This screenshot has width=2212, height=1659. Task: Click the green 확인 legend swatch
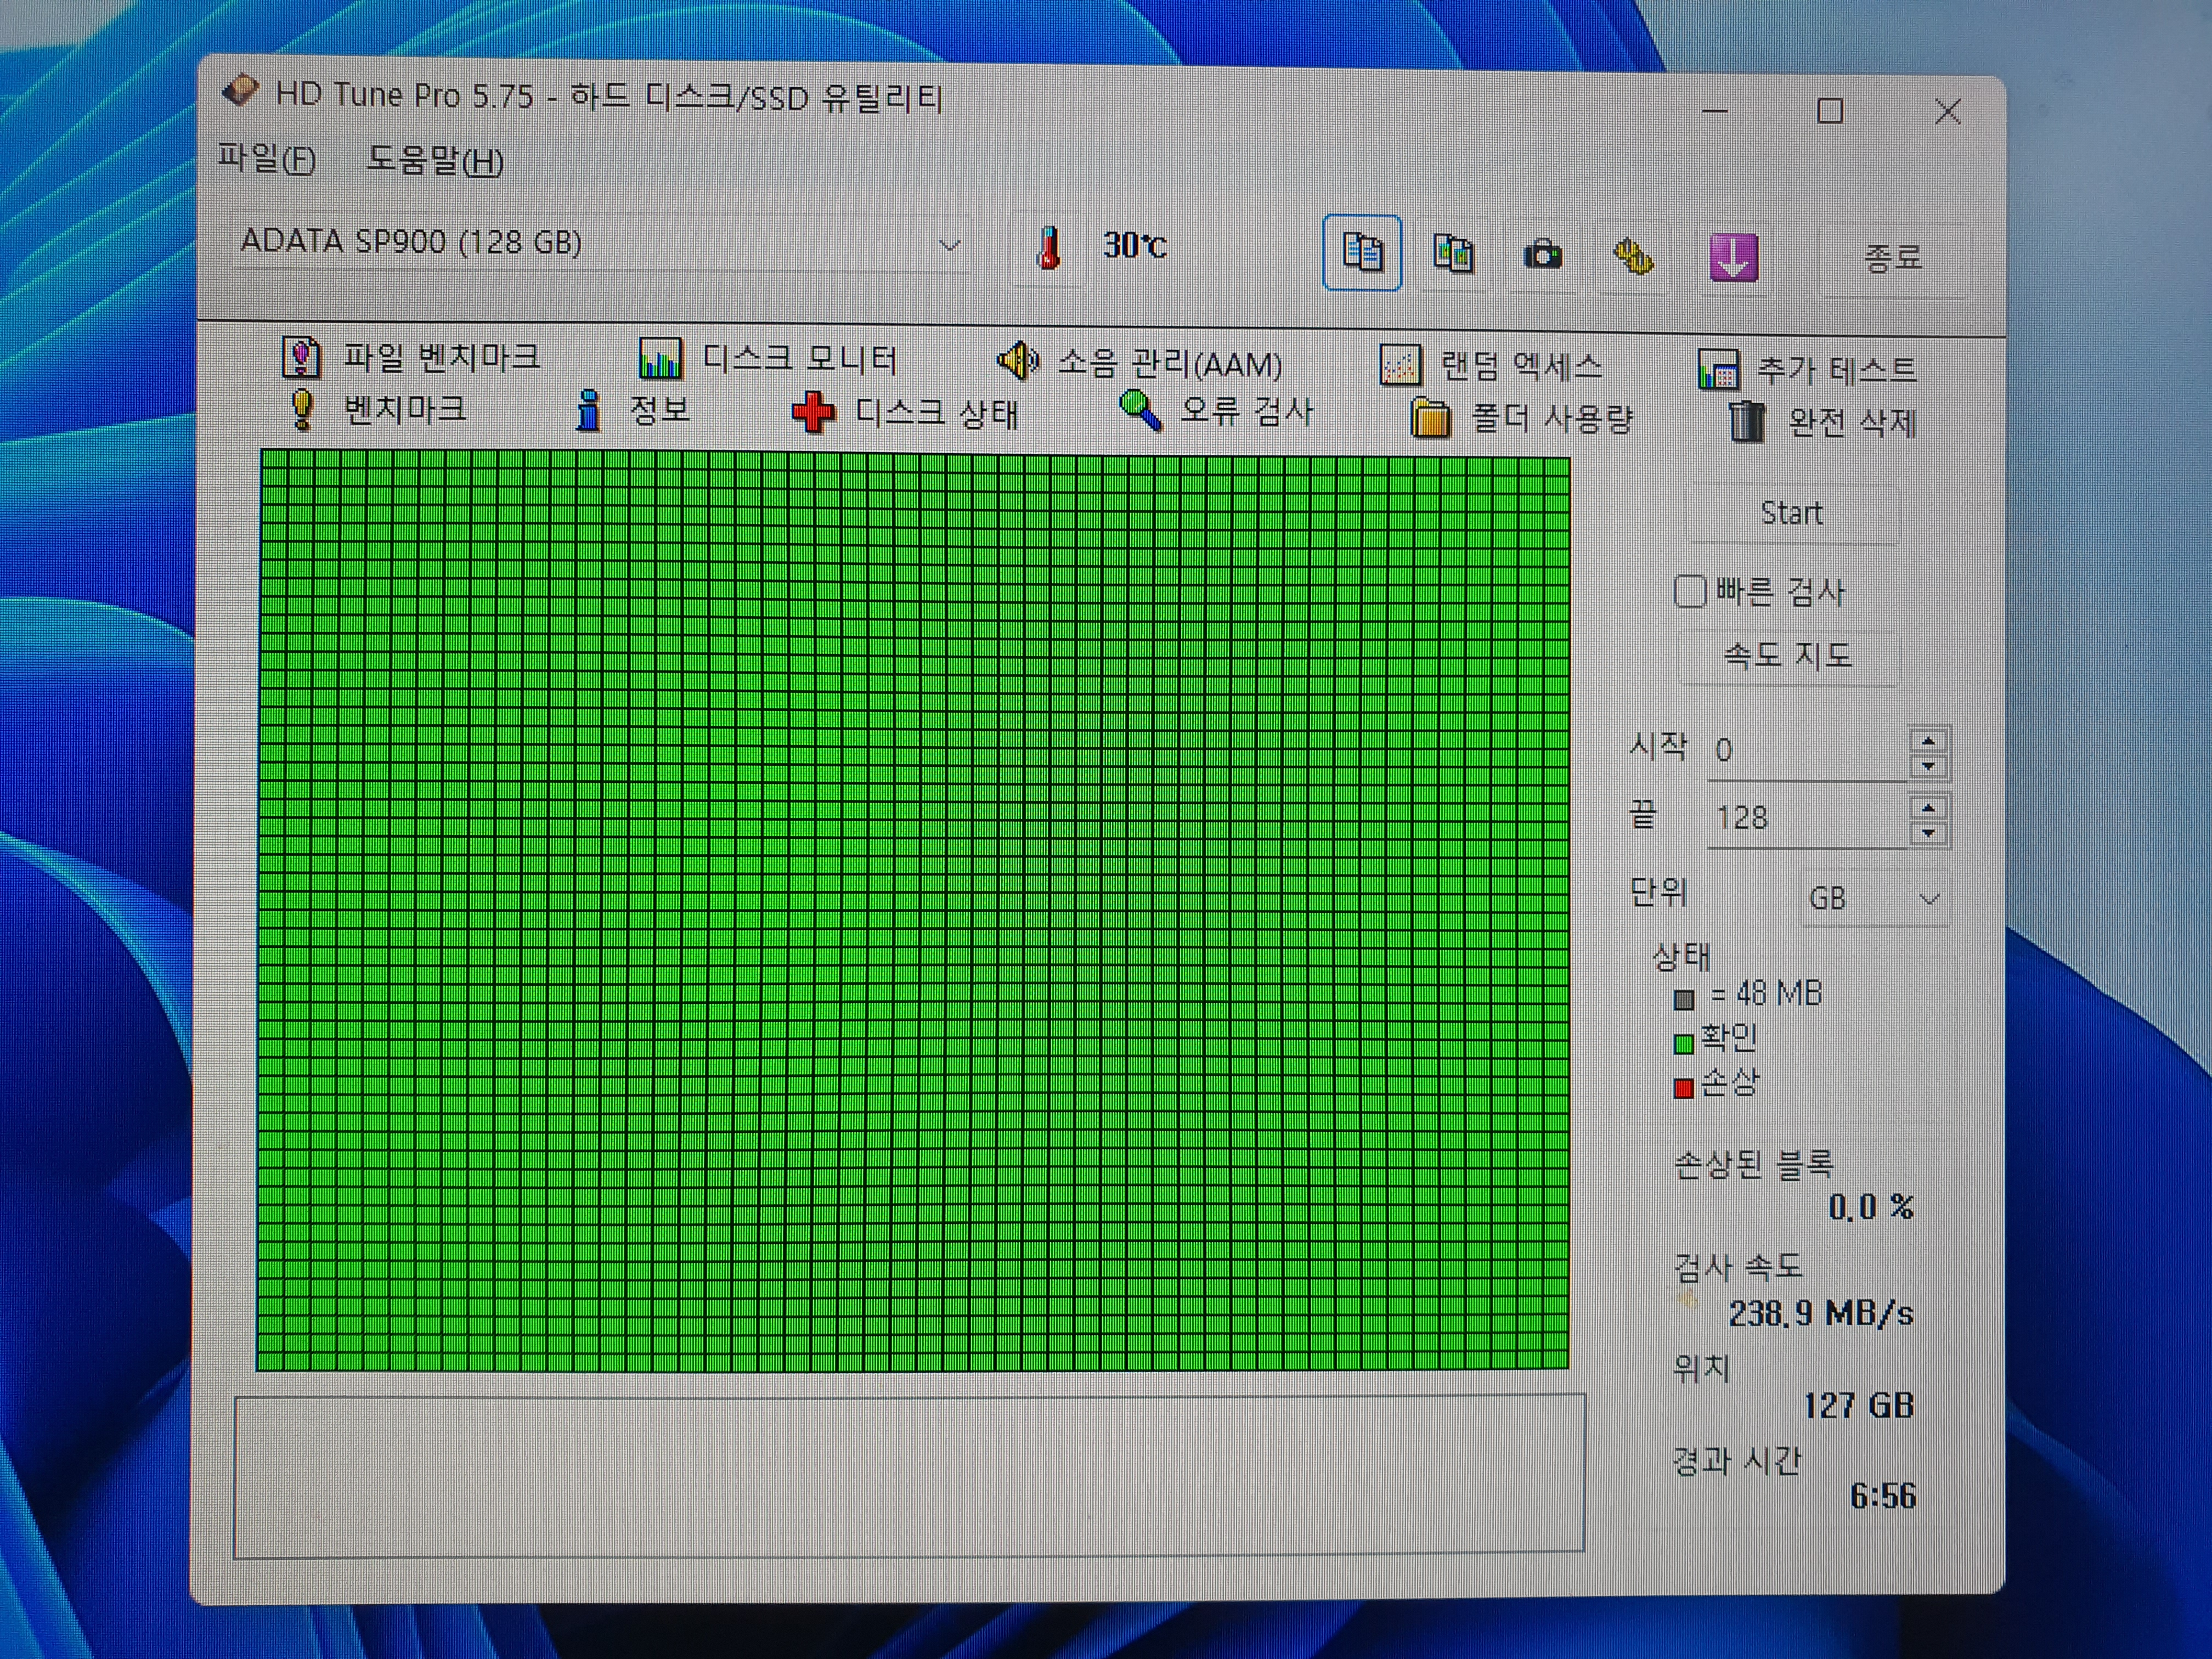[1684, 1045]
